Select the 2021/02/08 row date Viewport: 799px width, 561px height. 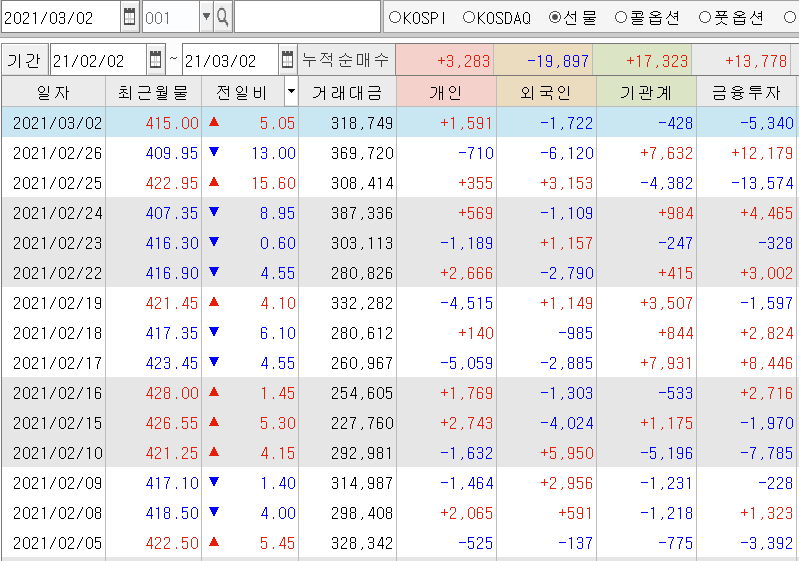tap(58, 513)
